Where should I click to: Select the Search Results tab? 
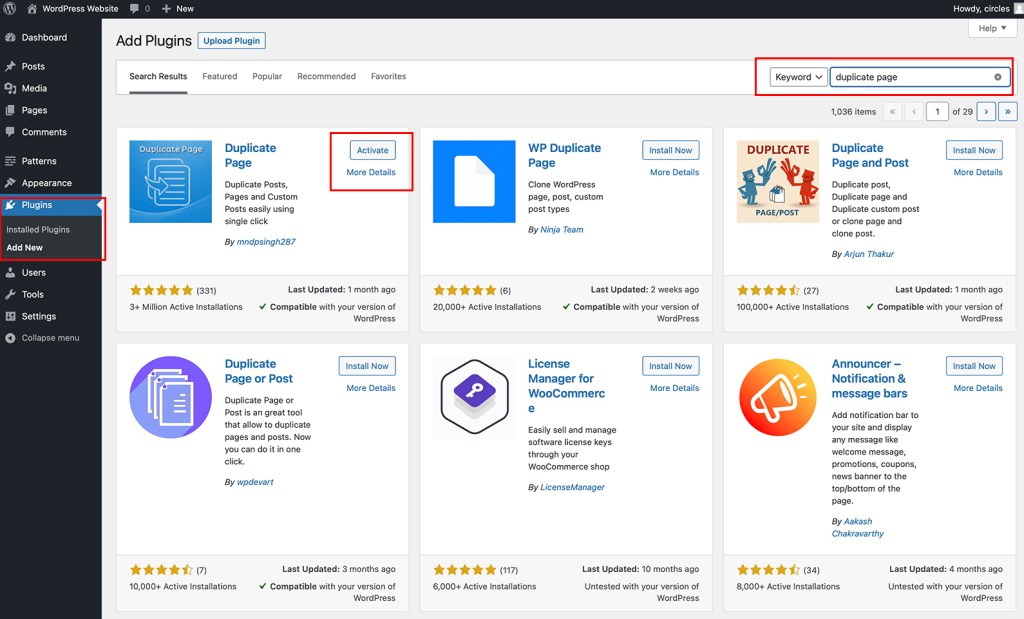coord(158,76)
